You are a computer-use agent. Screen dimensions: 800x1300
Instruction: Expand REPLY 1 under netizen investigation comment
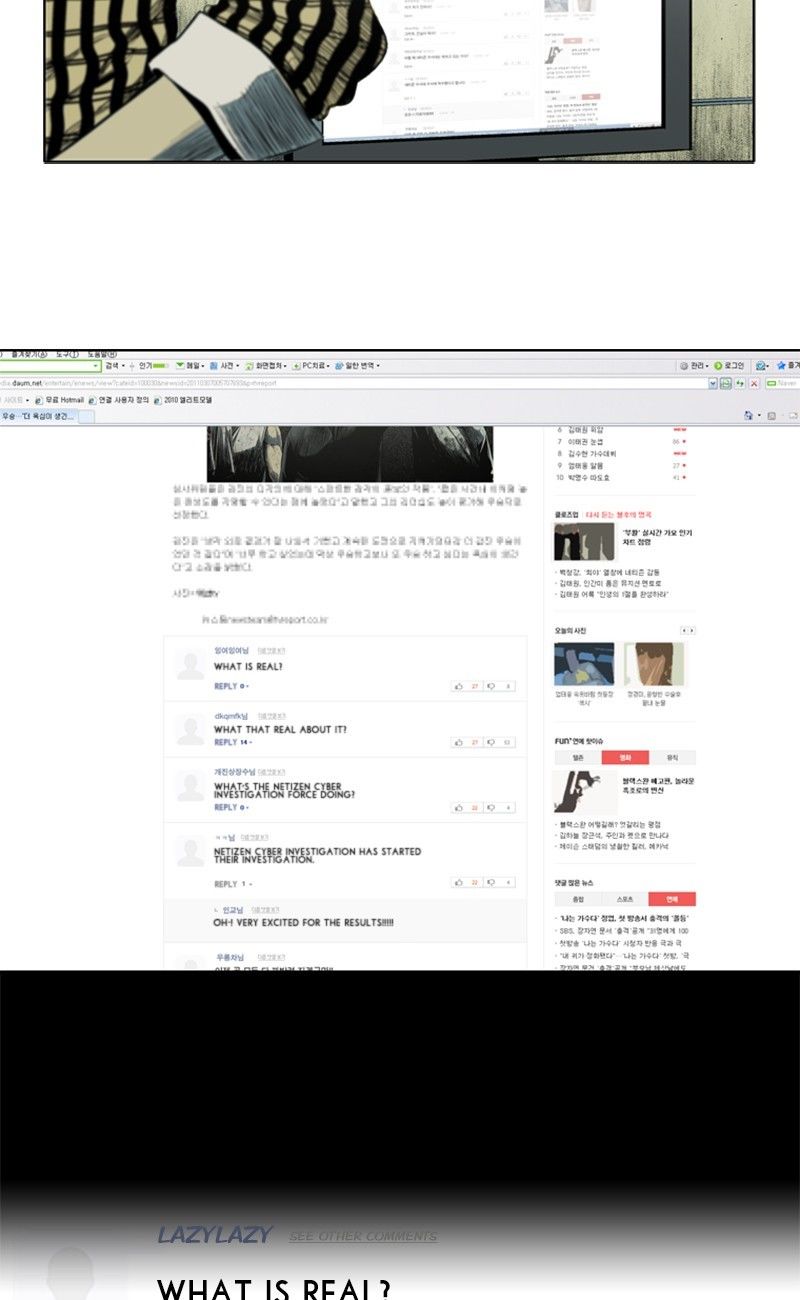point(233,884)
